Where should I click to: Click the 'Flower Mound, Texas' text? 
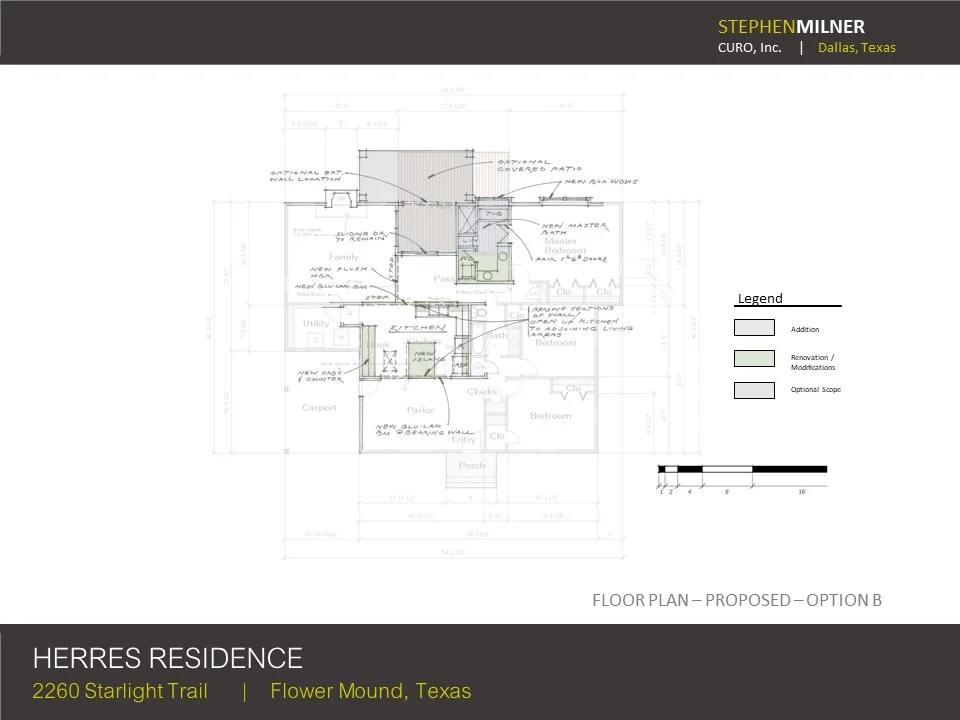370,691
